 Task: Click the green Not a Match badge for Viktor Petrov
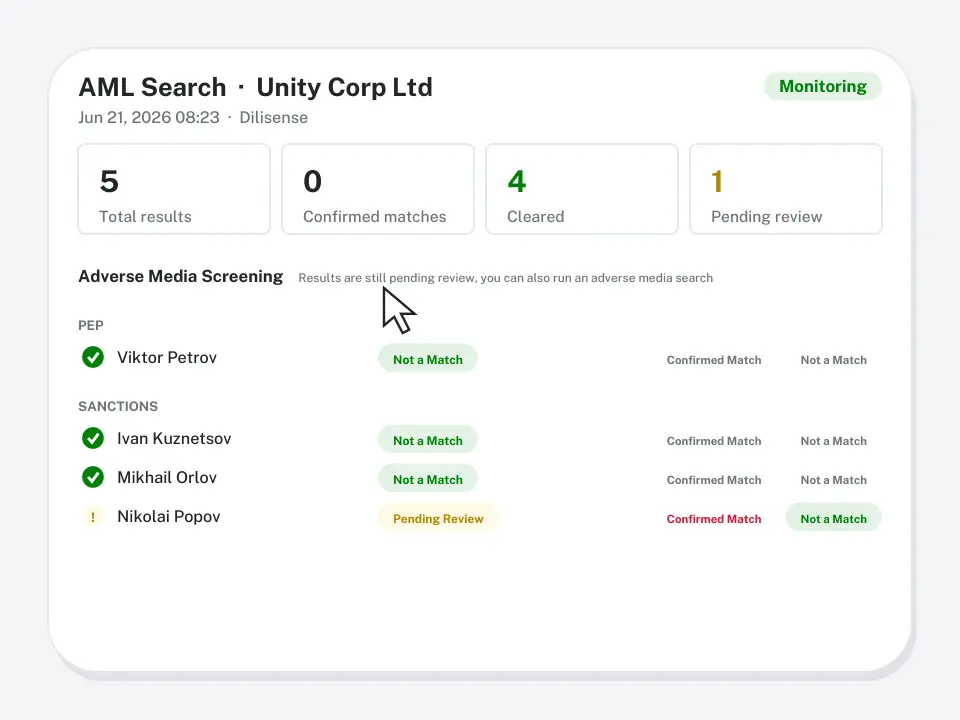427,359
